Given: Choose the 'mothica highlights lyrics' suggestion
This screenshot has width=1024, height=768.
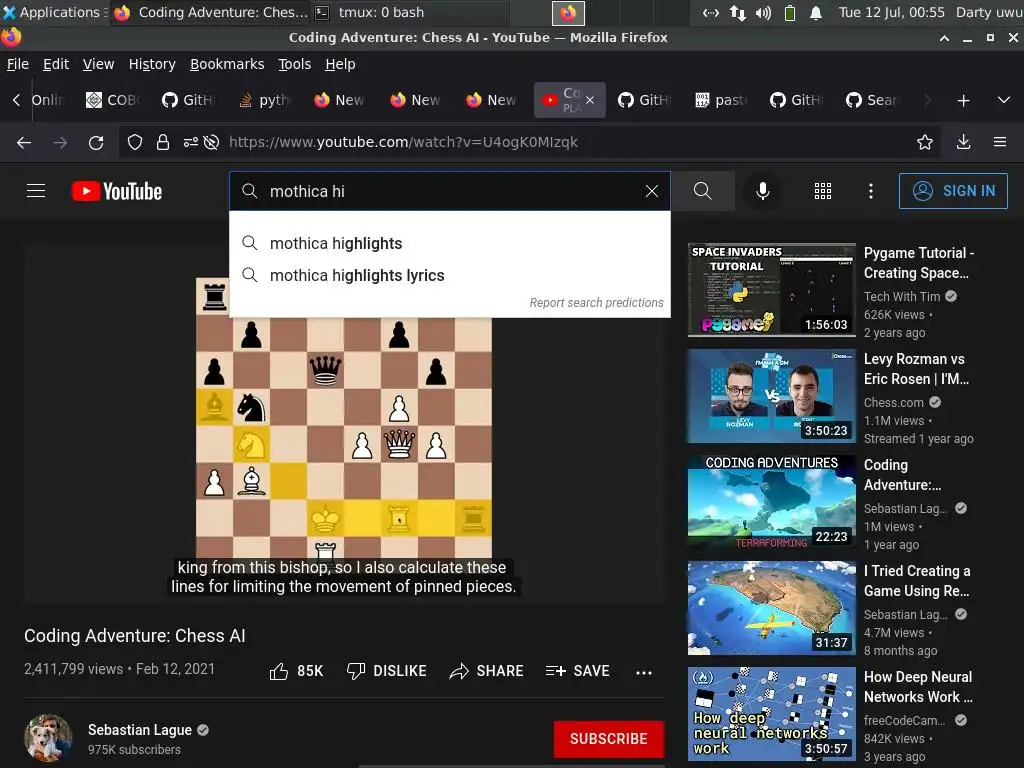Looking at the screenshot, I should (x=450, y=275).
